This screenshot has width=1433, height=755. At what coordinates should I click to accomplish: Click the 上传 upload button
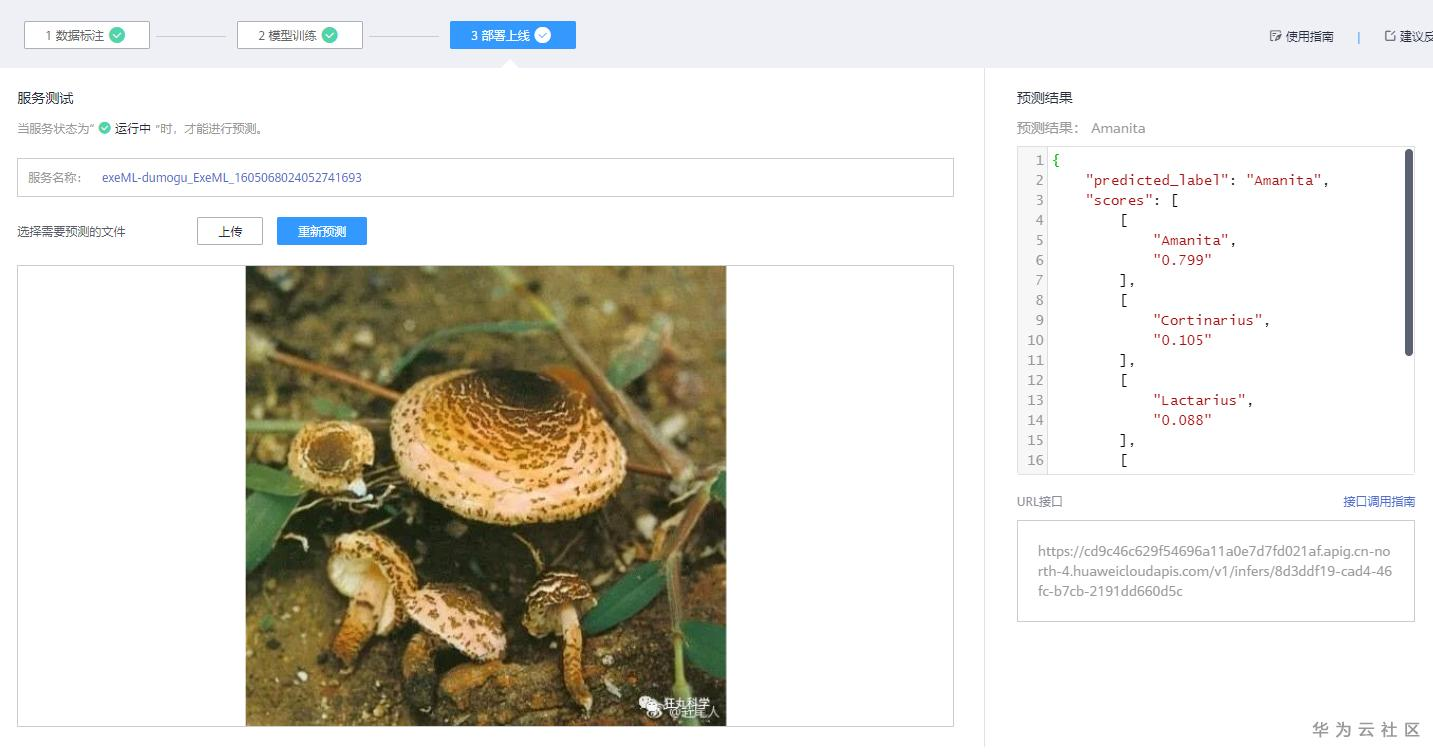230,231
